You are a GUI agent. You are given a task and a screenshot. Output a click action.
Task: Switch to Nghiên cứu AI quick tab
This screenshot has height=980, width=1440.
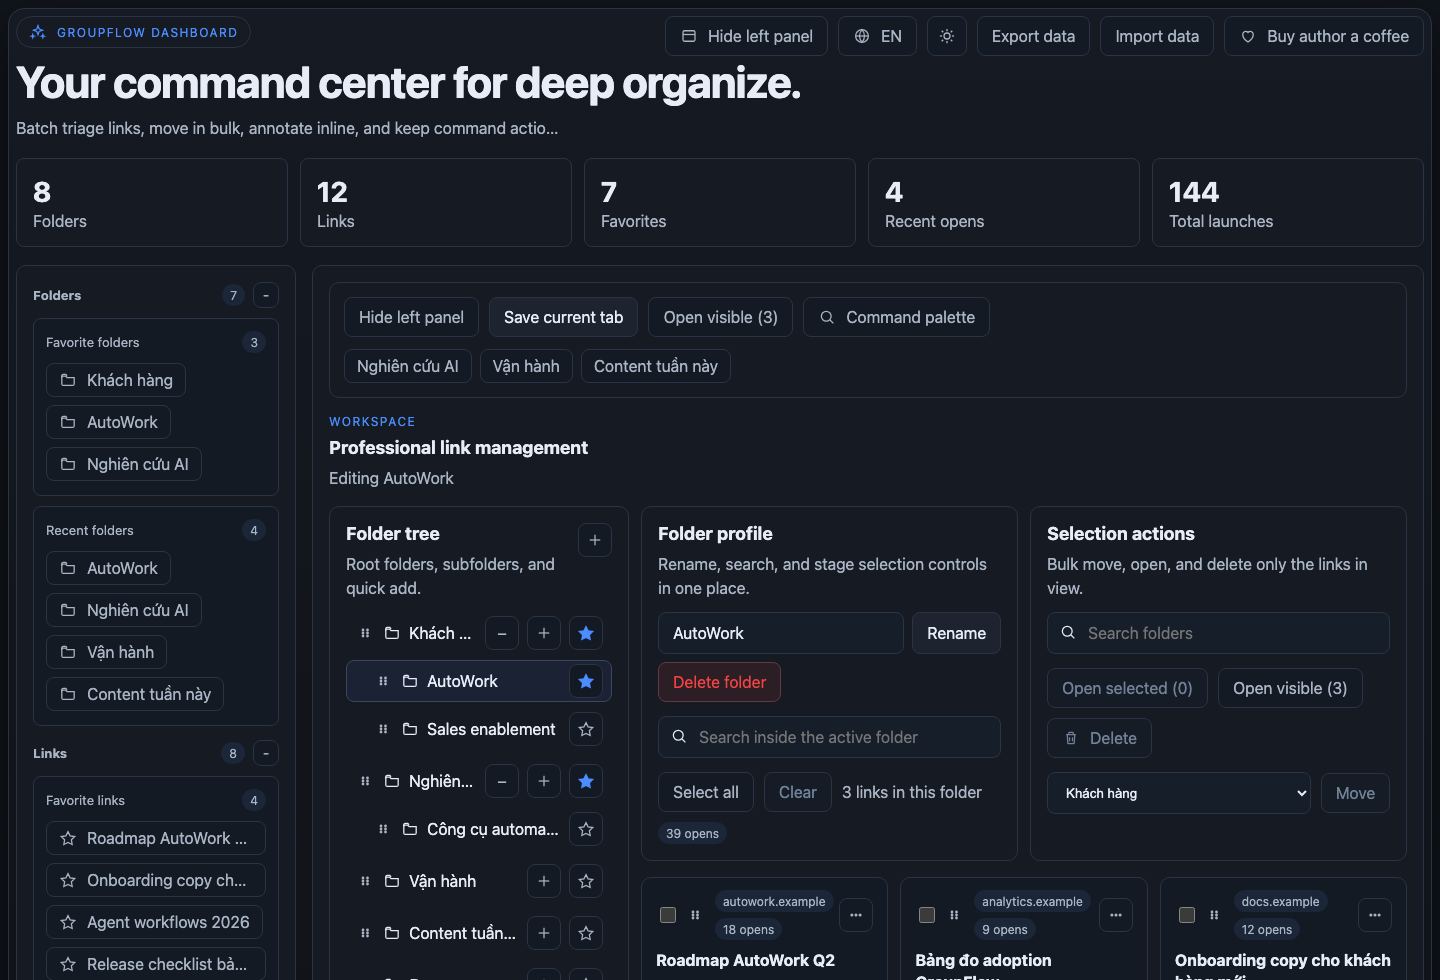(408, 366)
